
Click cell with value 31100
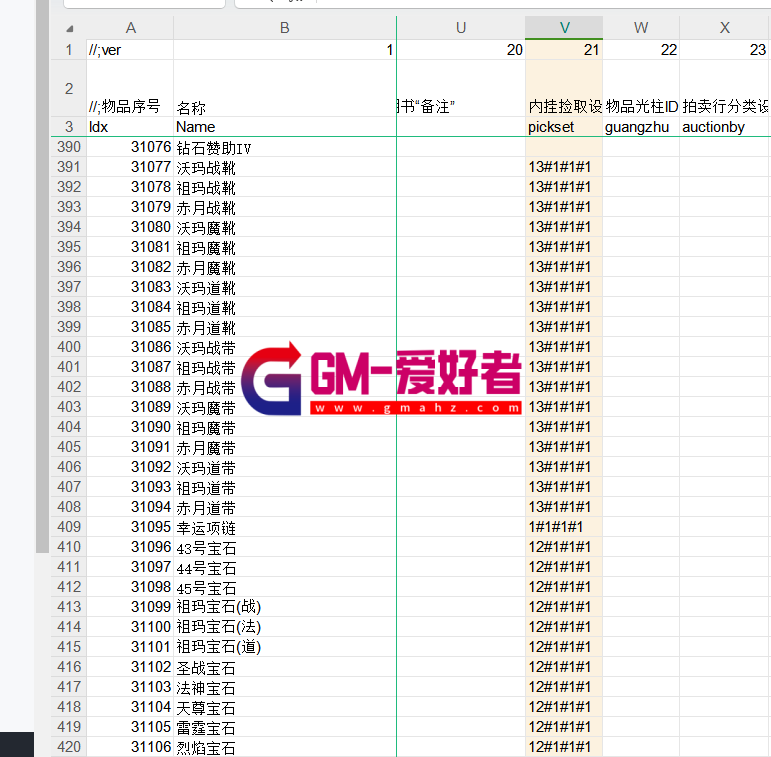(130, 627)
